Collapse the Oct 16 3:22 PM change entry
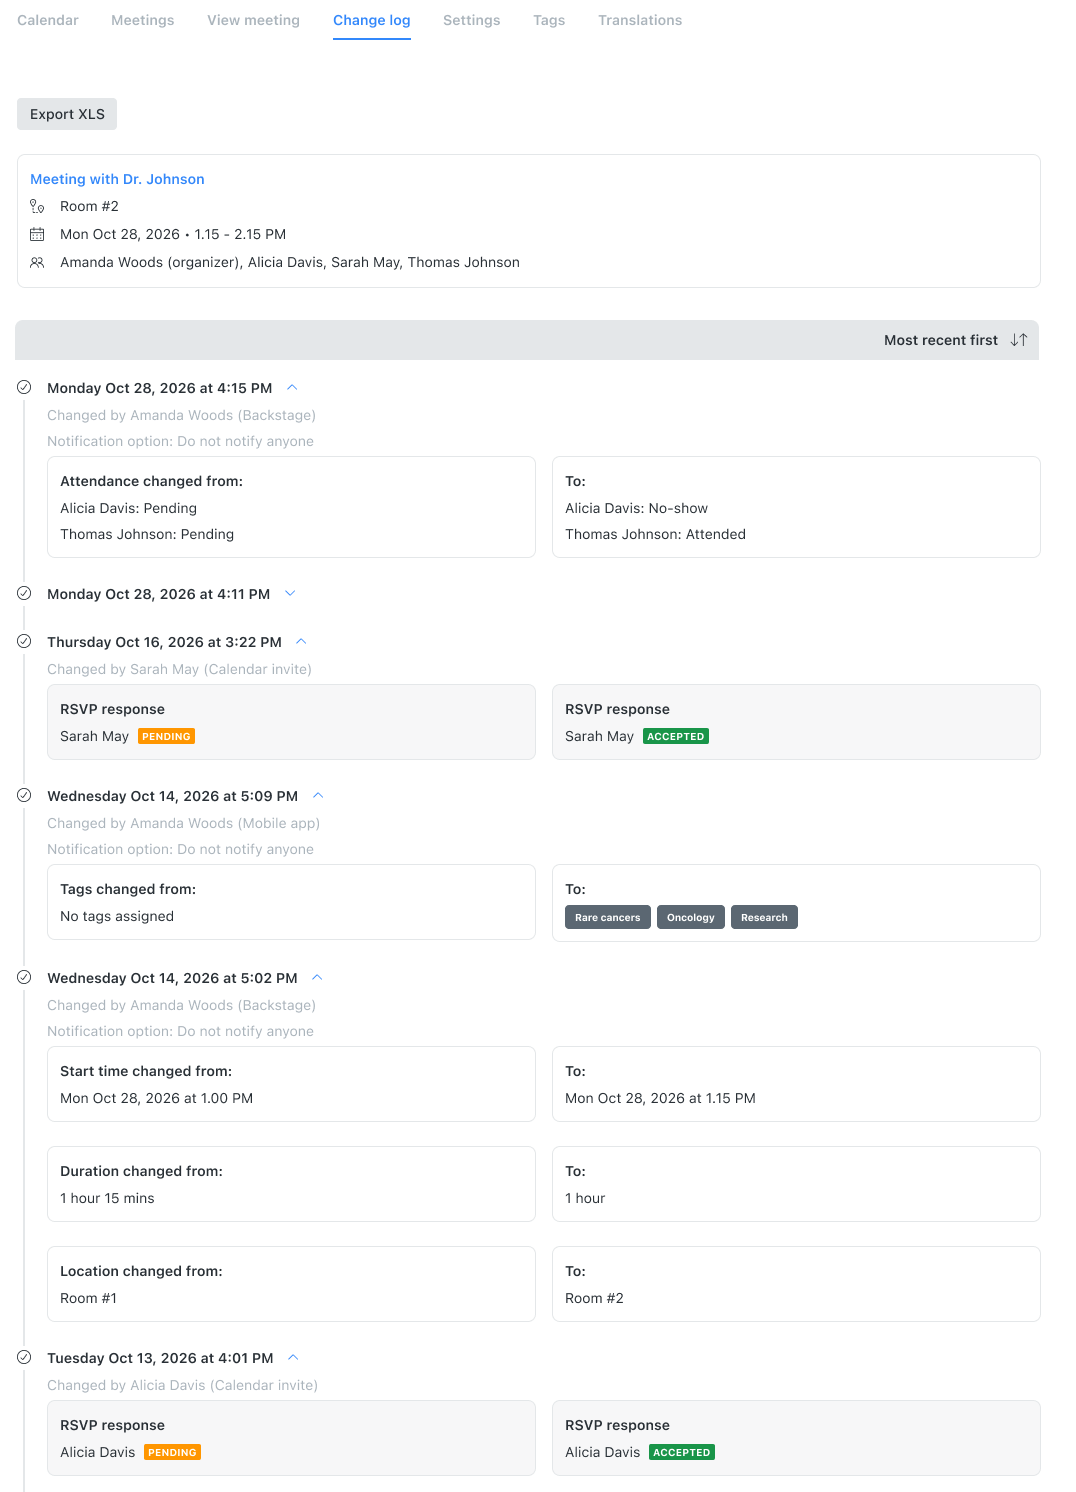This screenshot has width=1076, height=1492. click(301, 641)
